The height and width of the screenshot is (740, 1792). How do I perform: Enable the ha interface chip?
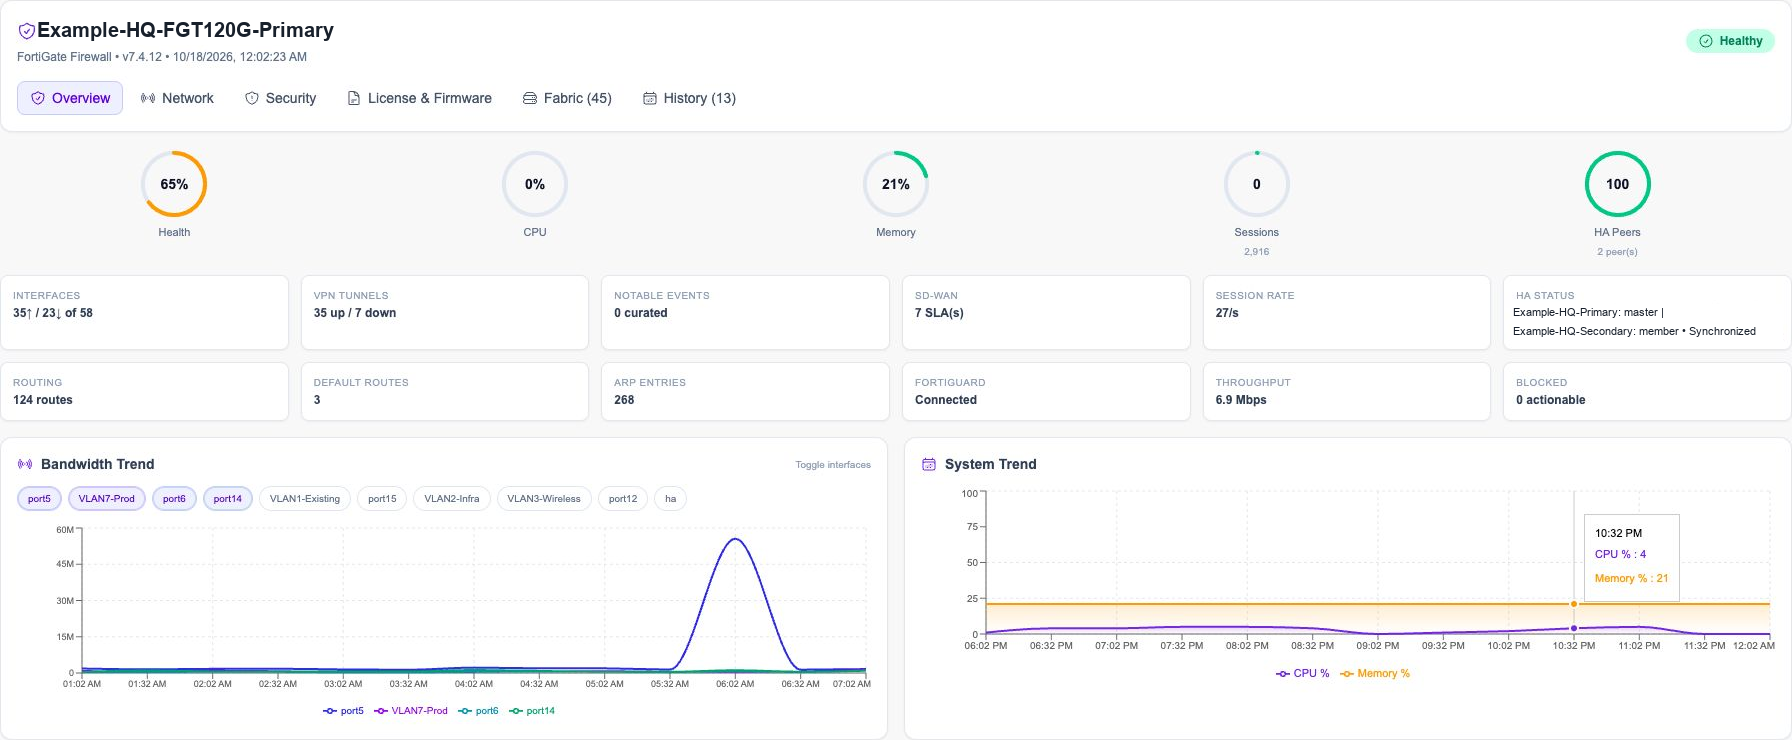click(x=671, y=499)
